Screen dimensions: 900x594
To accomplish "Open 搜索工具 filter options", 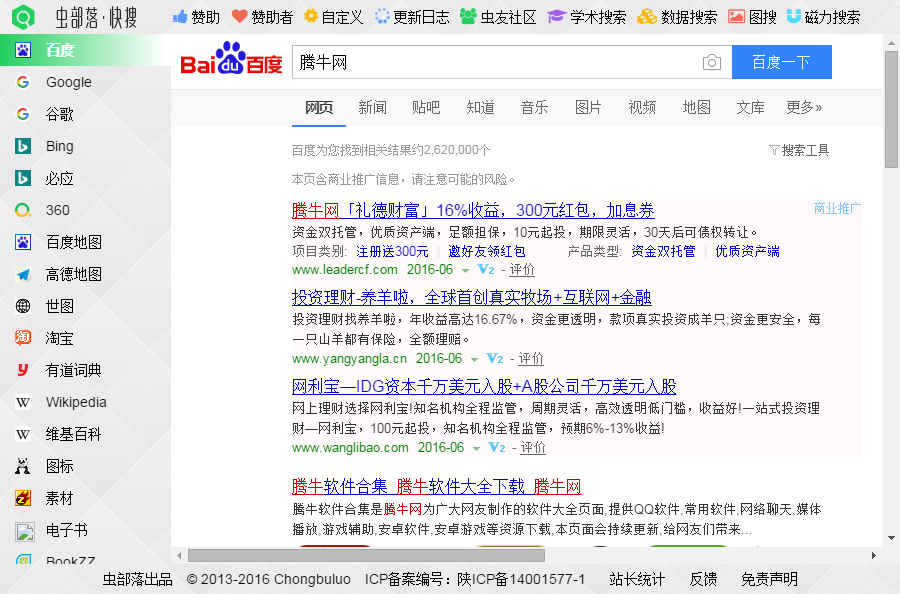I will click(x=799, y=150).
